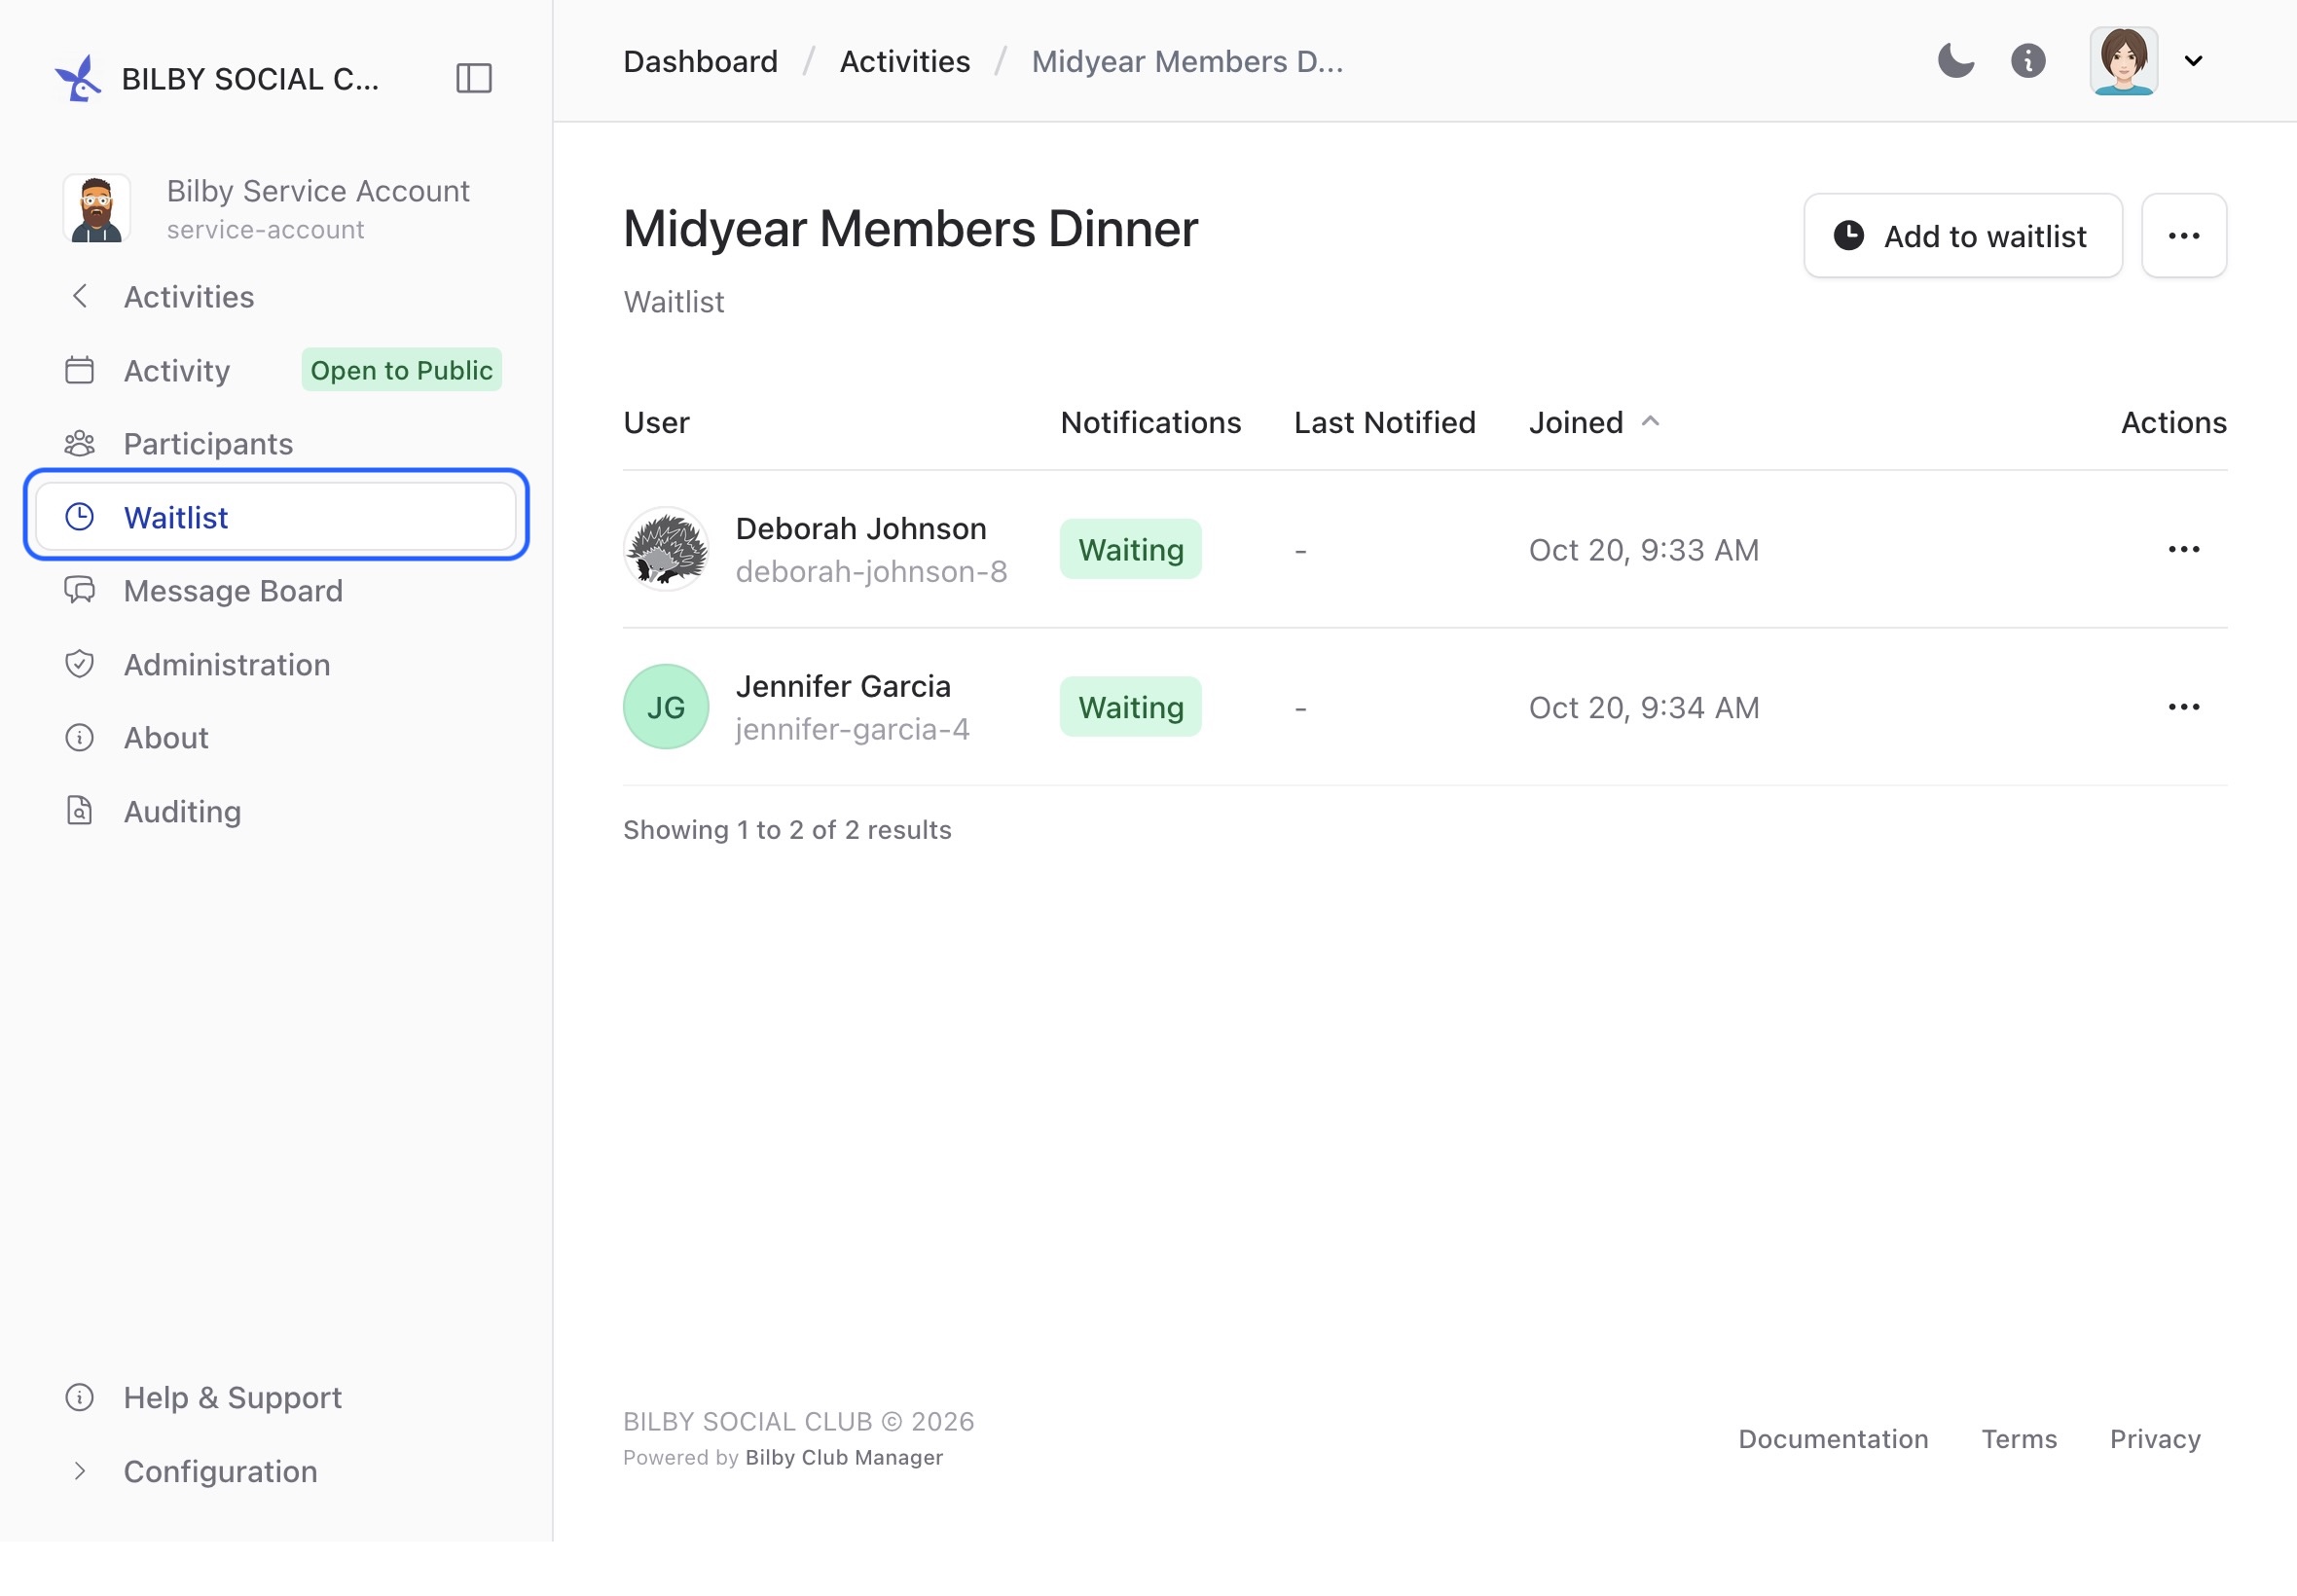
Task: Click Bilby Service Account avatar
Action: tap(97, 208)
